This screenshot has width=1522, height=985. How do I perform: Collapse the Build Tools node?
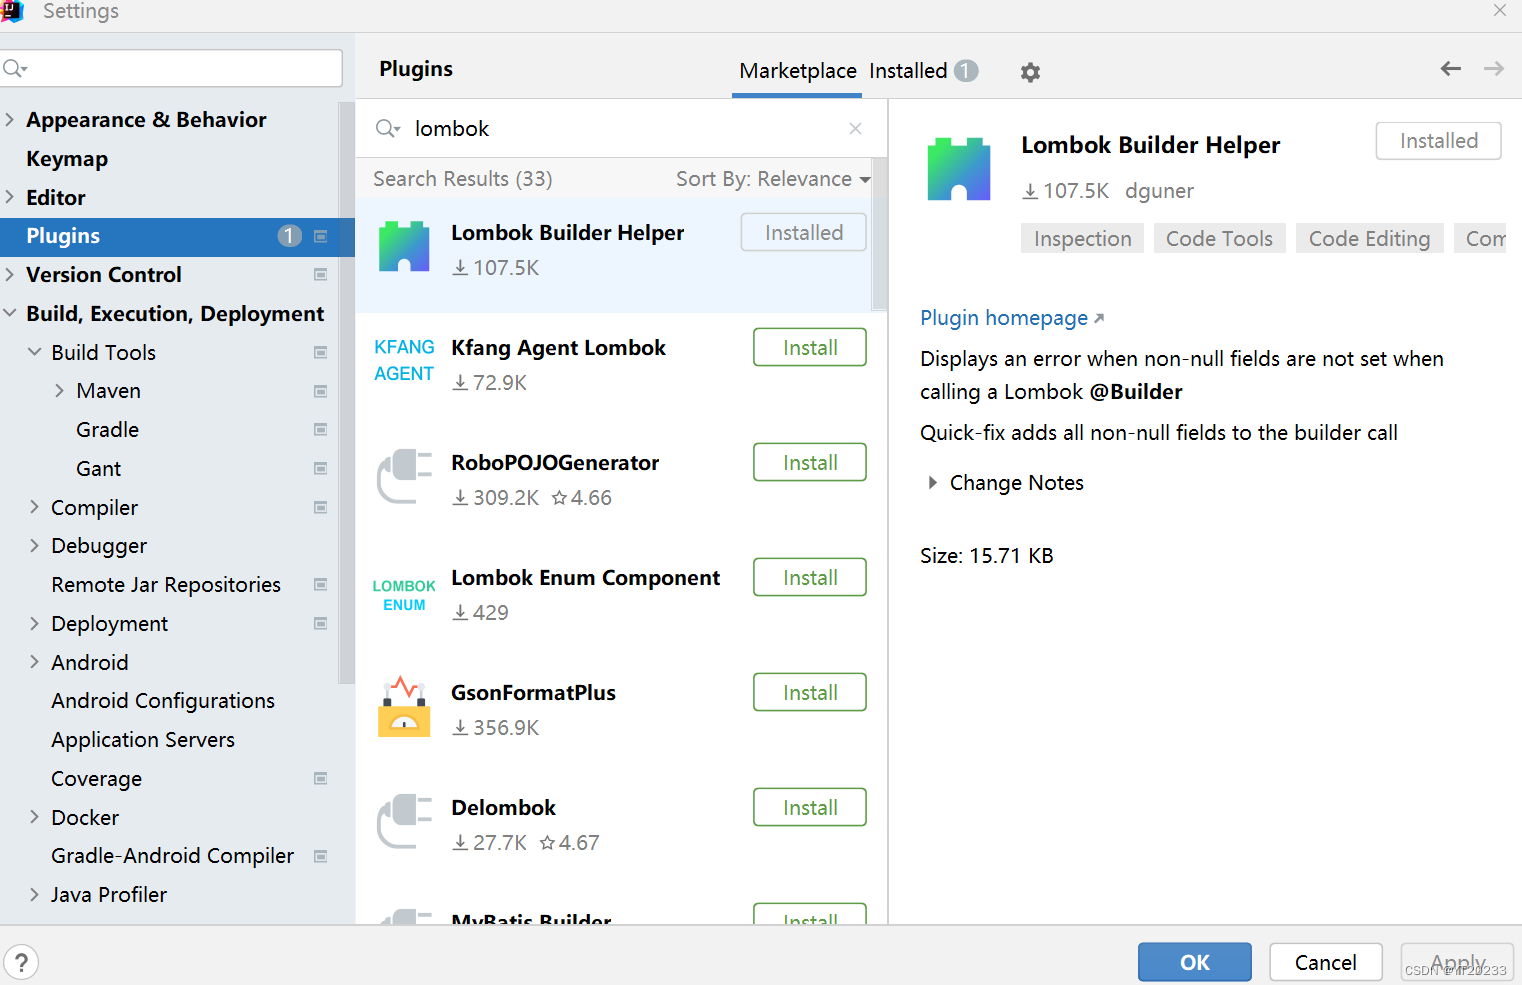pyautogui.click(x=35, y=352)
